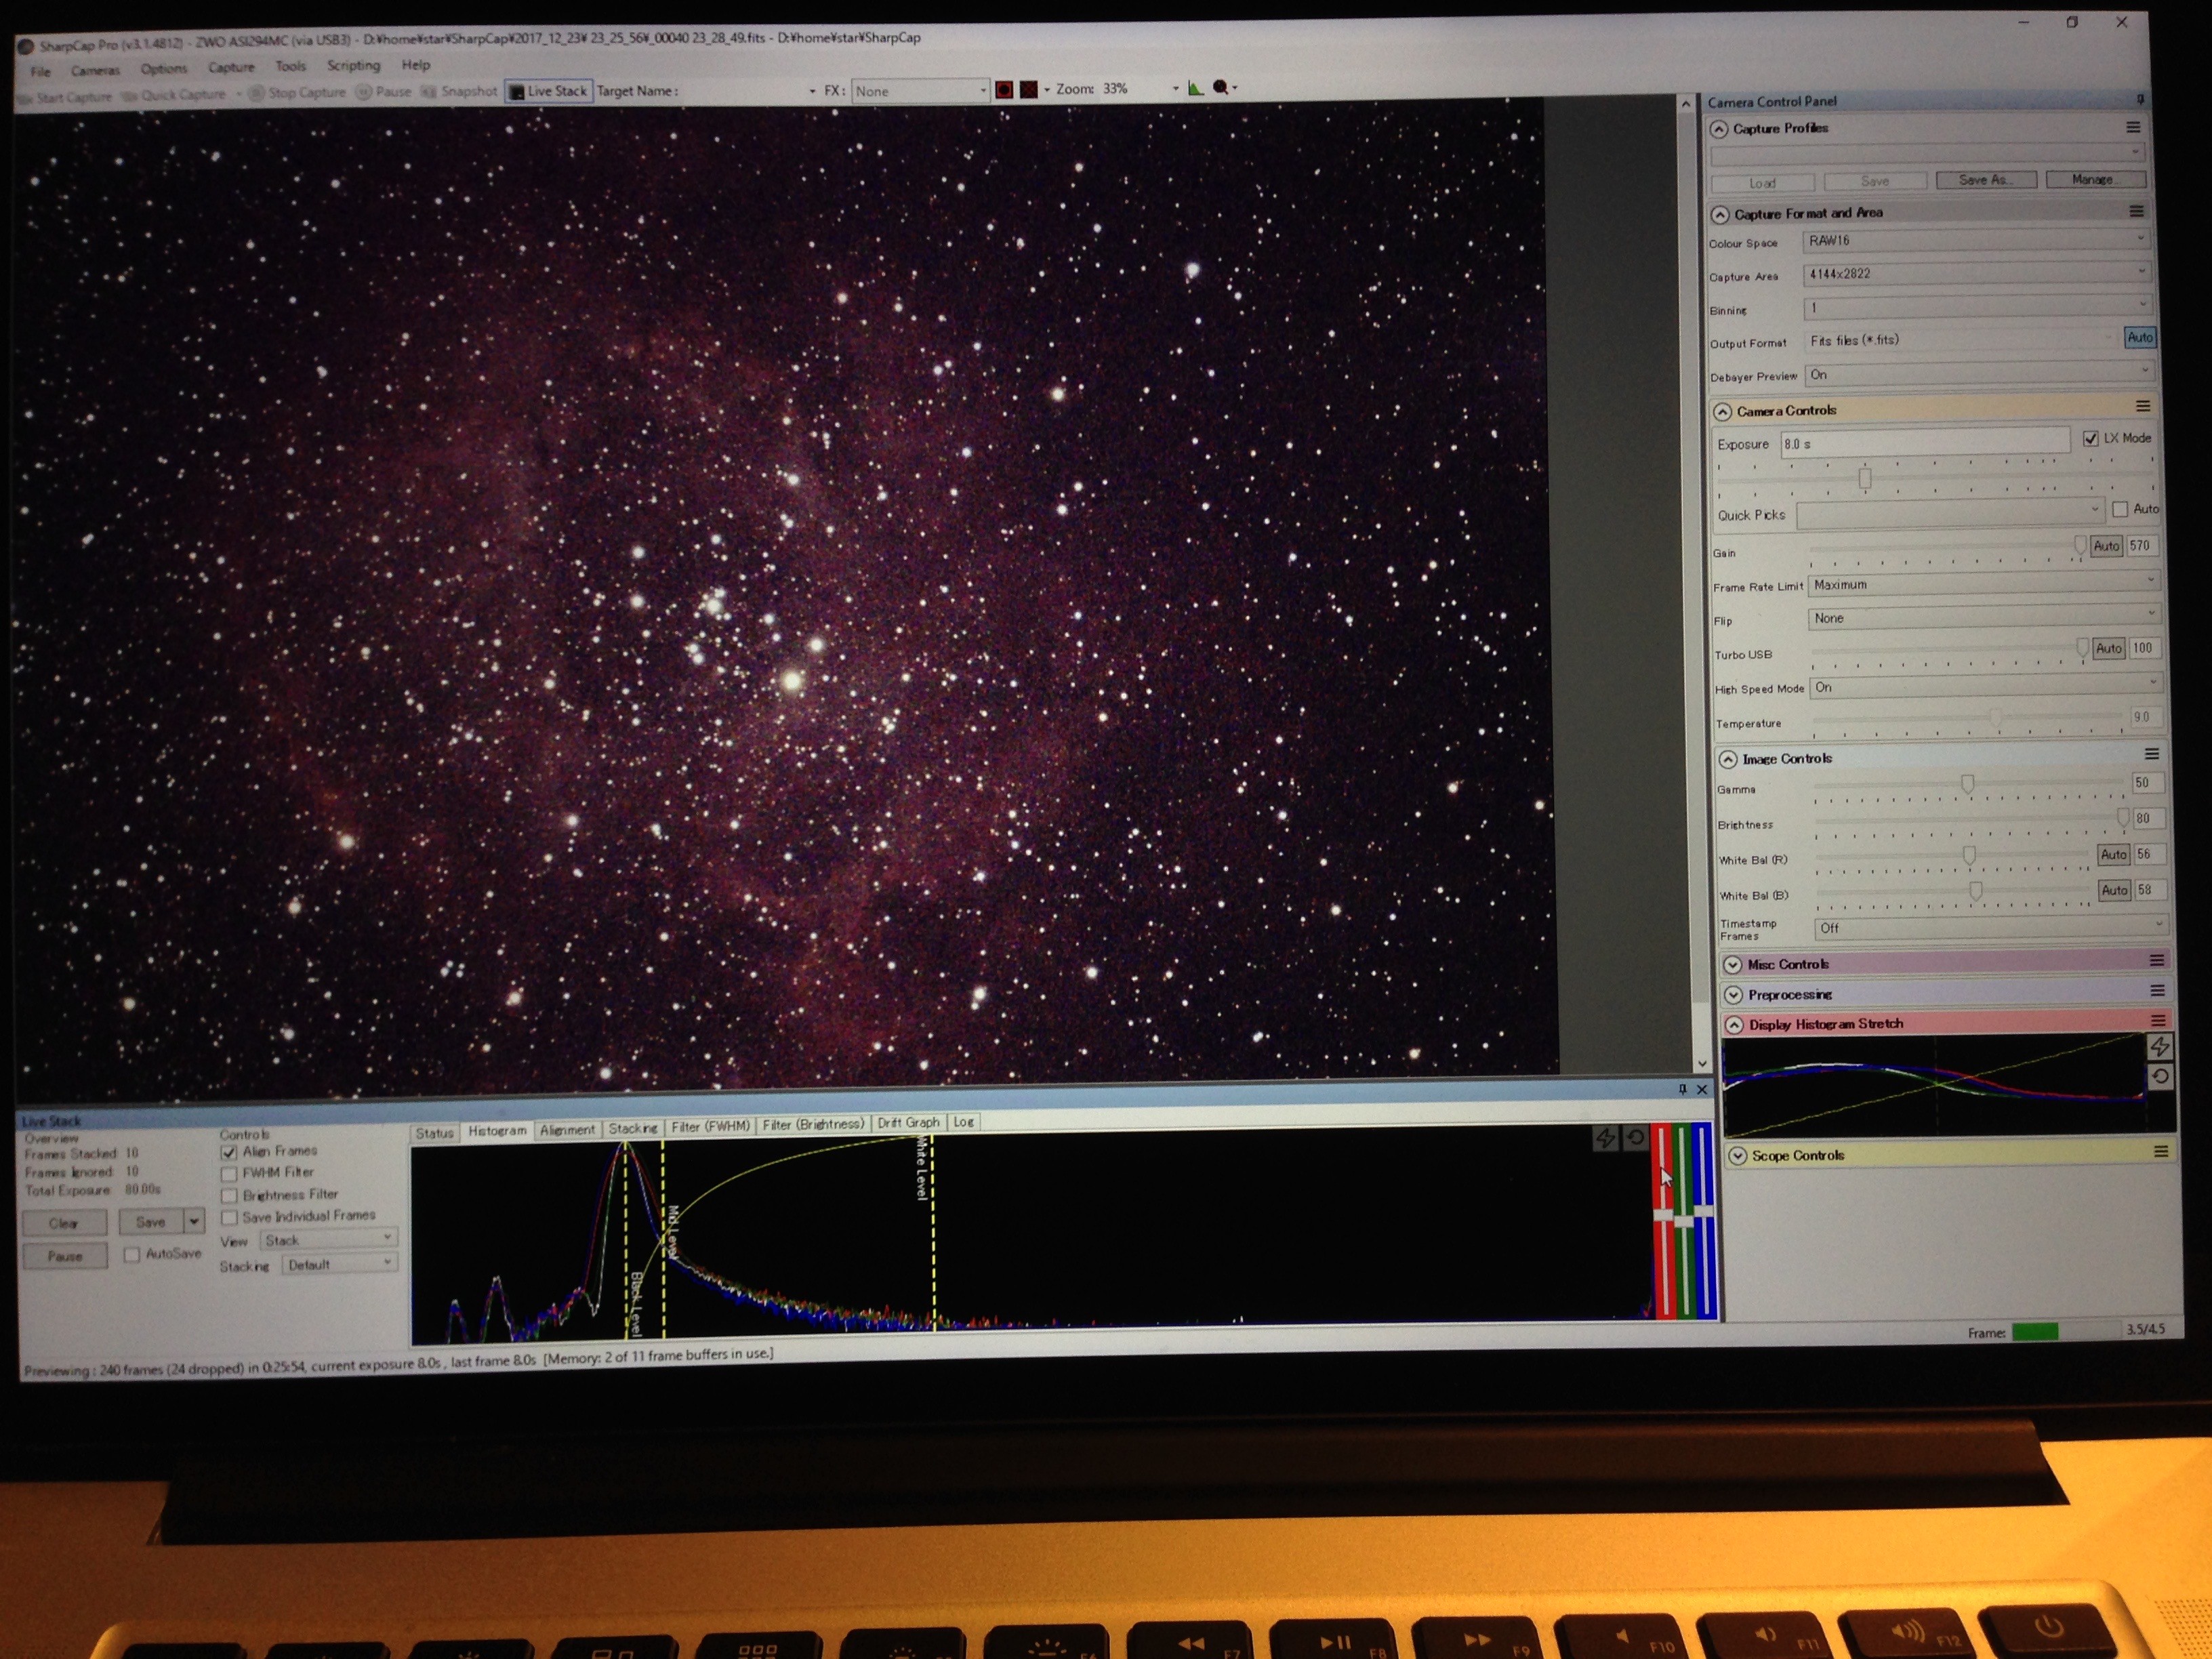2212x1659 pixels.
Task: Uncheck the Align Frames checkbox
Action: (229, 1152)
